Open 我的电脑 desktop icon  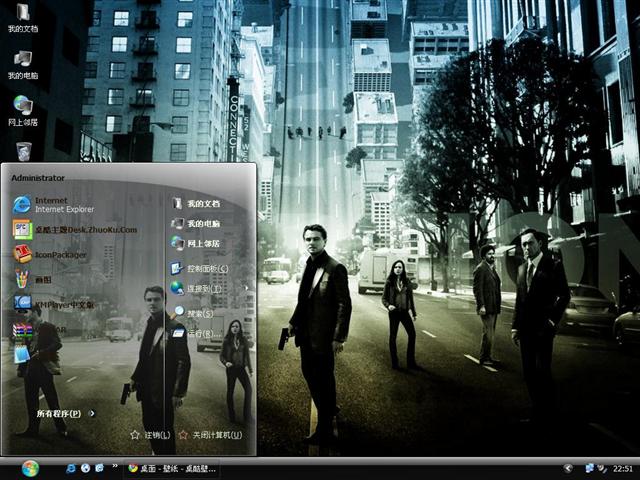(x=23, y=65)
